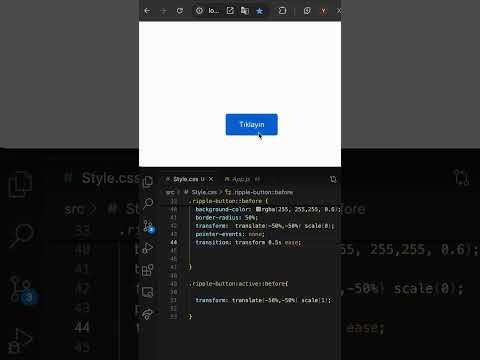480x360 pixels.
Task: Reload the browser page
Action: click(180, 11)
